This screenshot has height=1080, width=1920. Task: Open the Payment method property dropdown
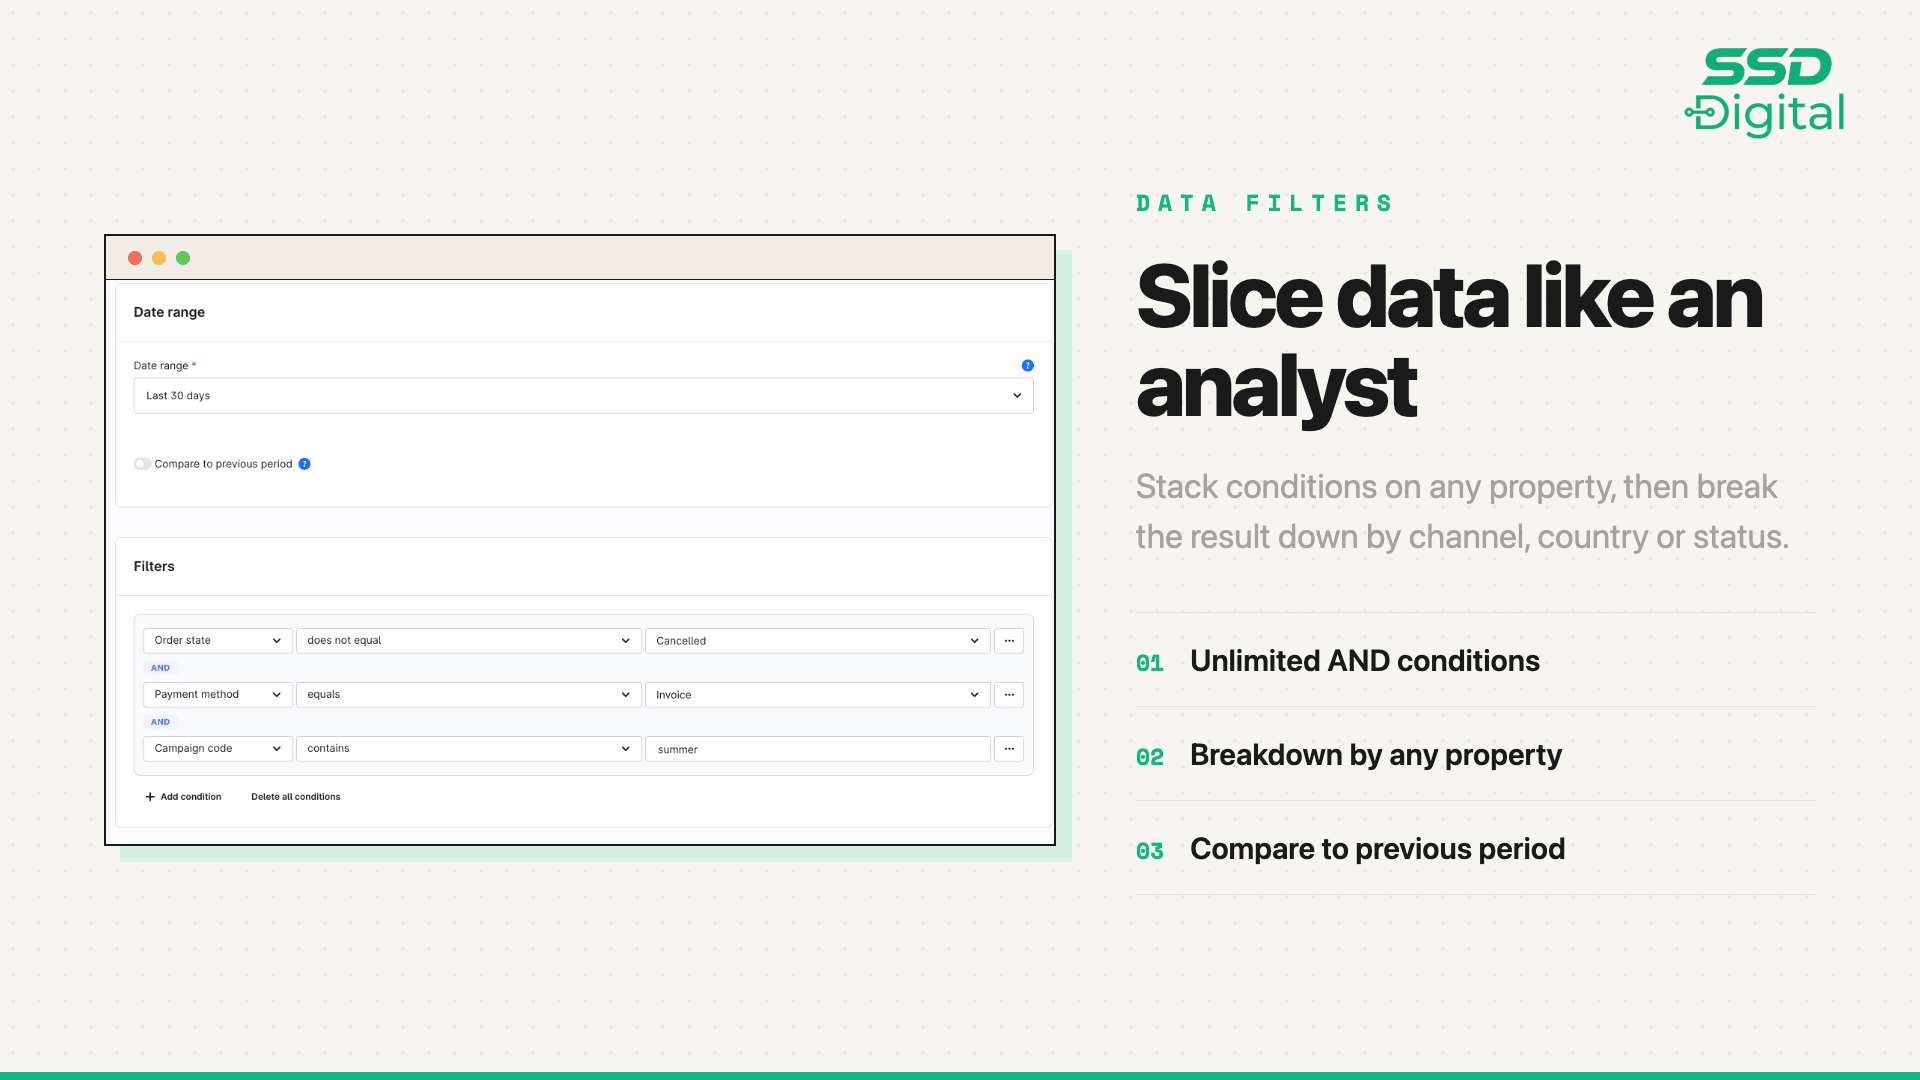point(218,695)
